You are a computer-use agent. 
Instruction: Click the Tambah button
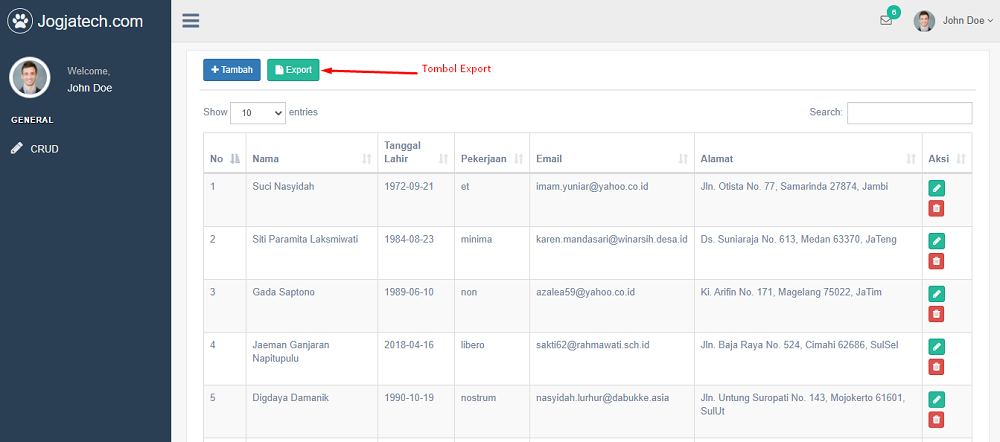[x=232, y=70]
